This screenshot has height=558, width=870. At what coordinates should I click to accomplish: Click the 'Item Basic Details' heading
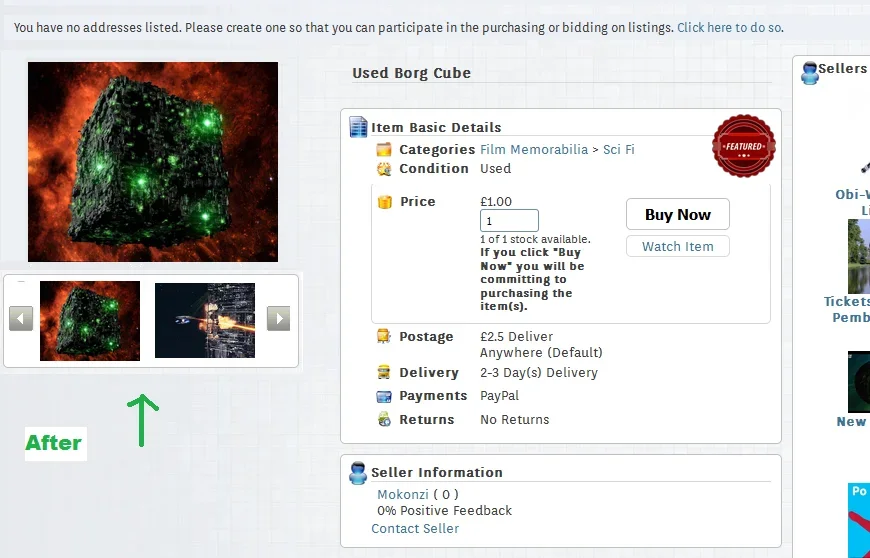click(436, 127)
